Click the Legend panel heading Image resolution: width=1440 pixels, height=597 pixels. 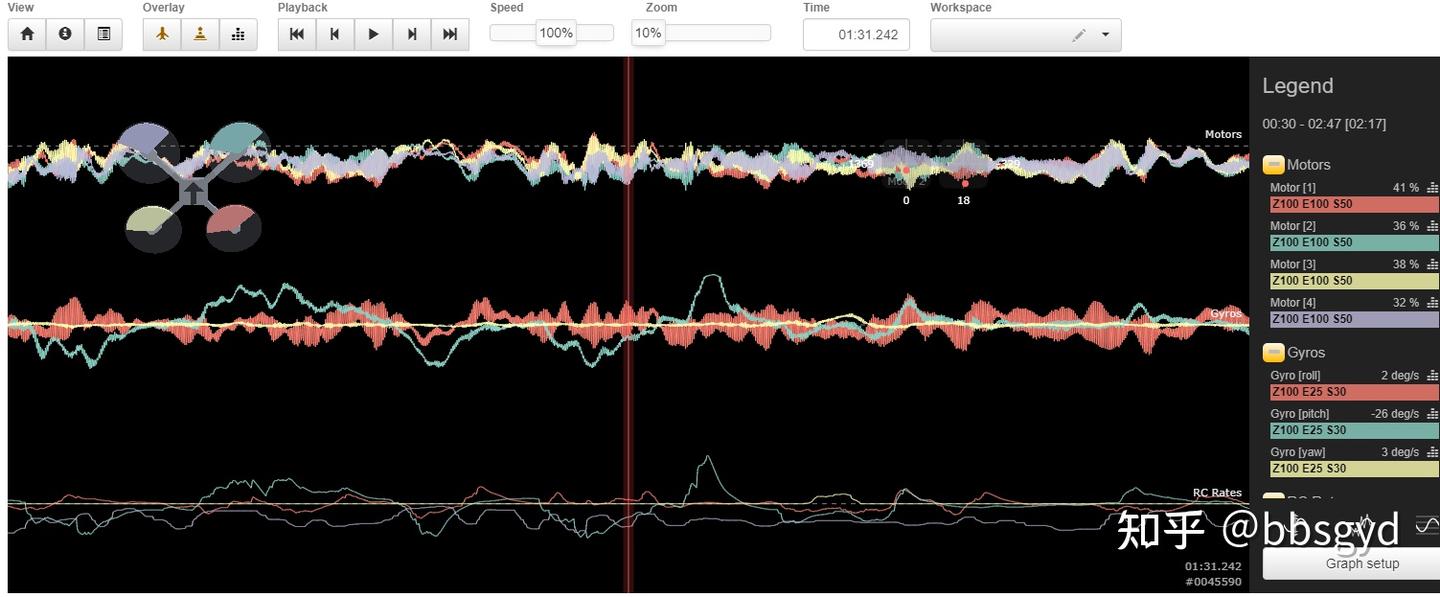tap(1297, 86)
